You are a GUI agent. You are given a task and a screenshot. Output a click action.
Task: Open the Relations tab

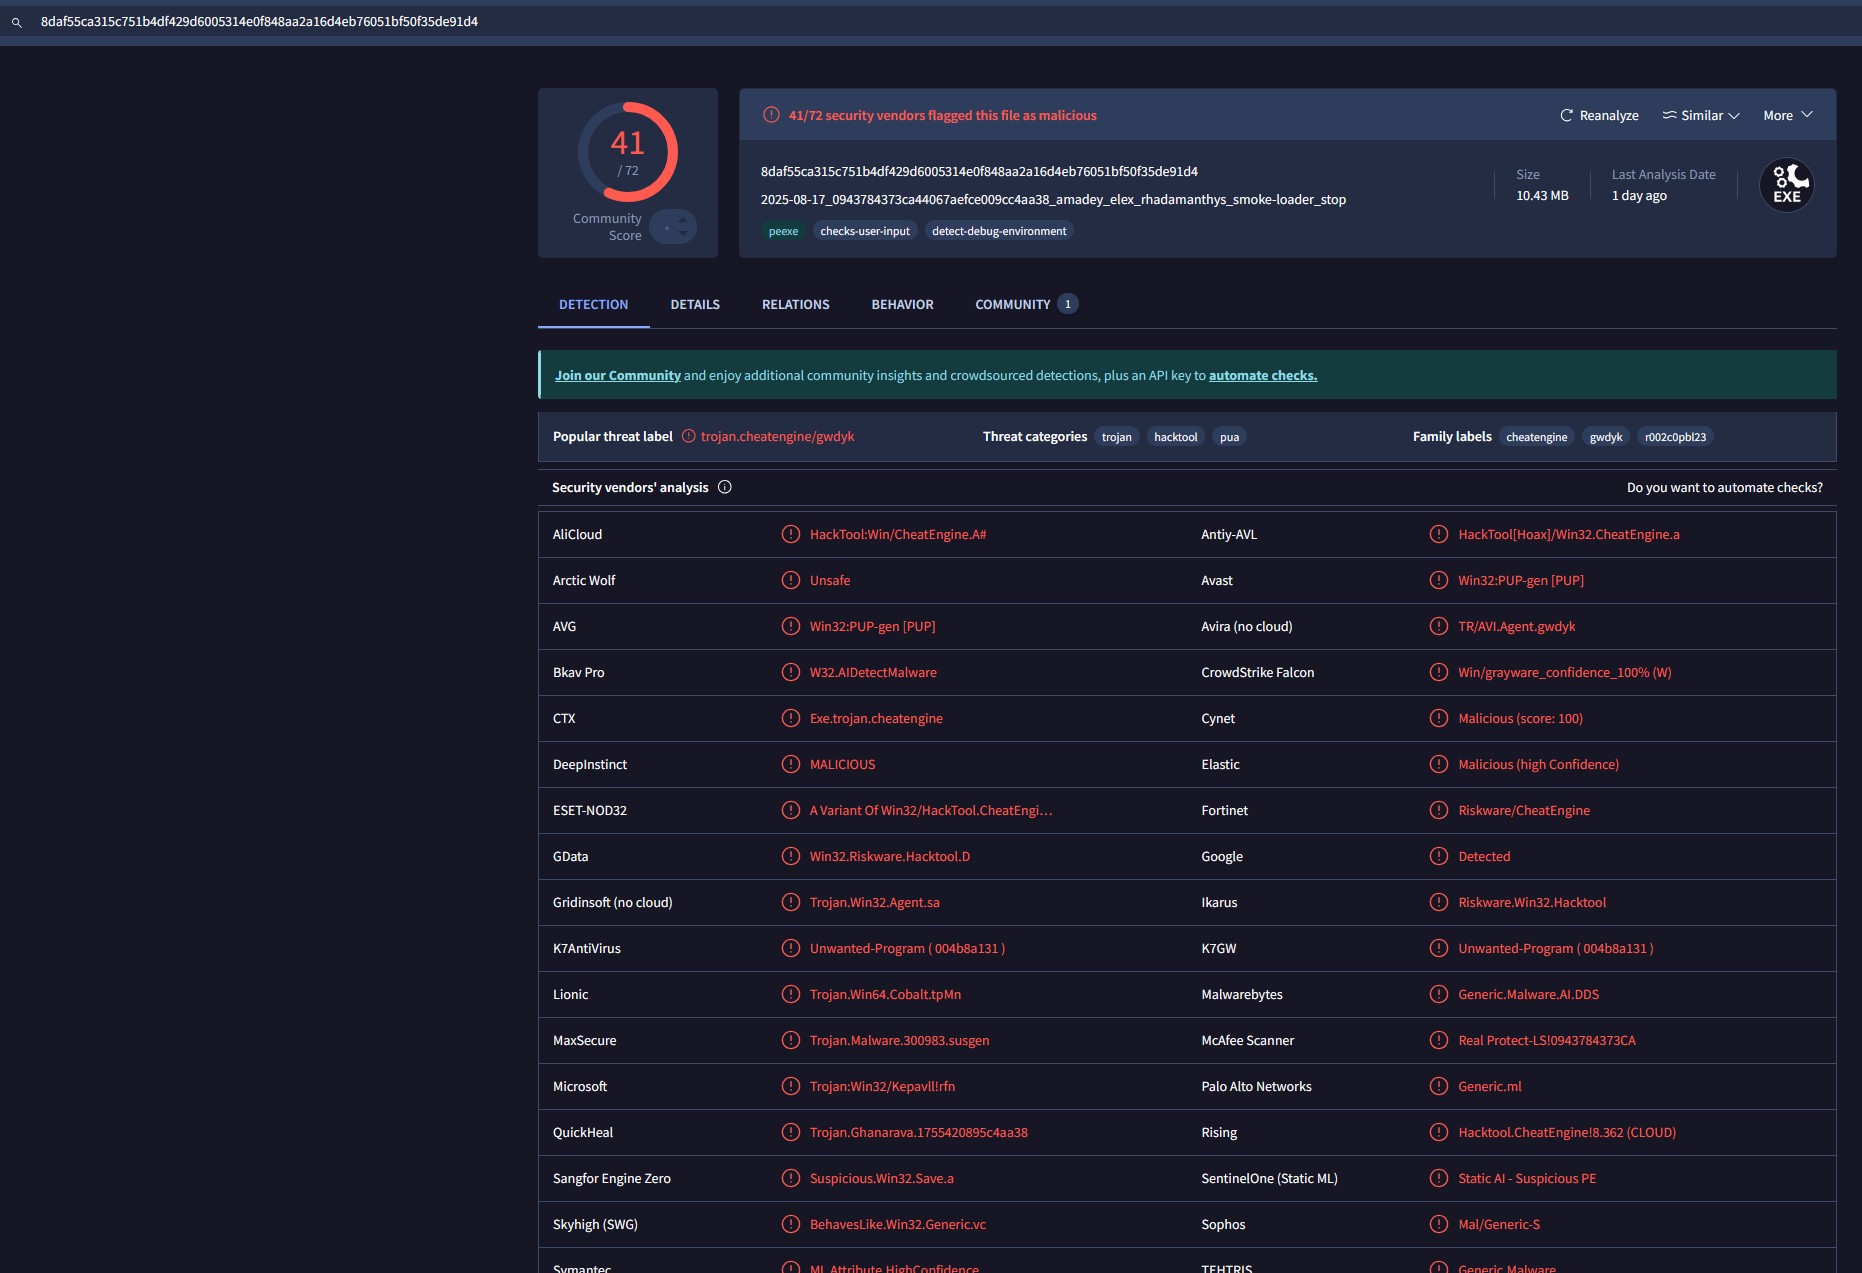click(x=795, y=305)
